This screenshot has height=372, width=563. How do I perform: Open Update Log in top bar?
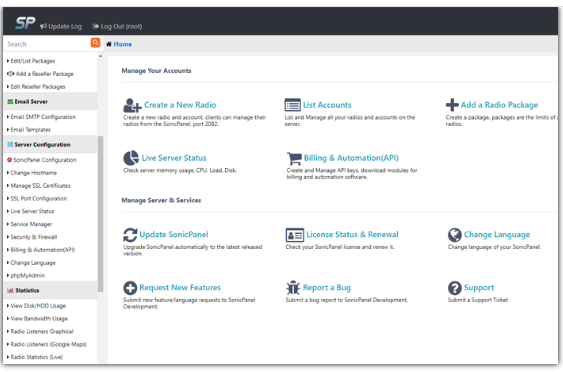(61, 26)
